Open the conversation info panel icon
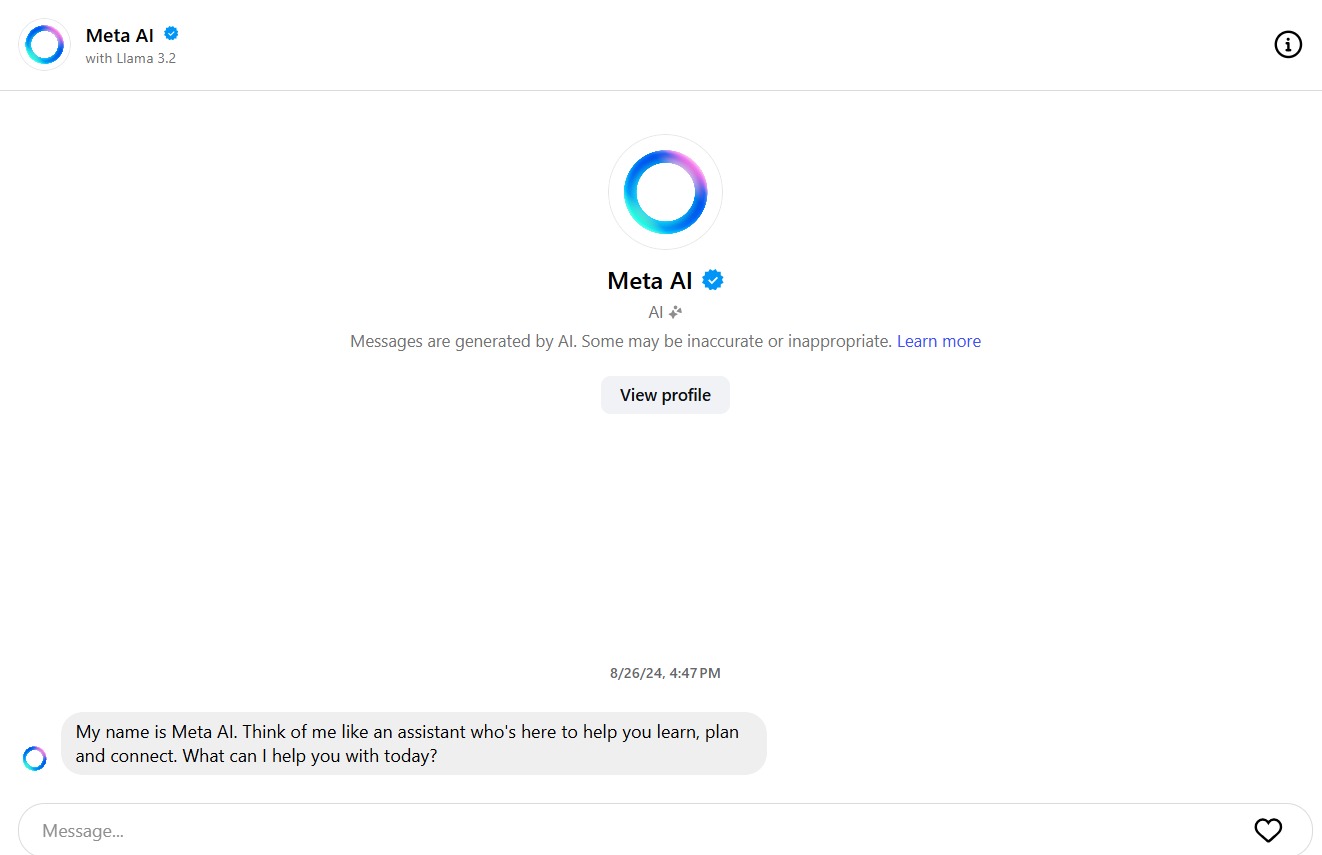Image resolution: width=1322 pixels, height=855 pixels. point(1288,44)
